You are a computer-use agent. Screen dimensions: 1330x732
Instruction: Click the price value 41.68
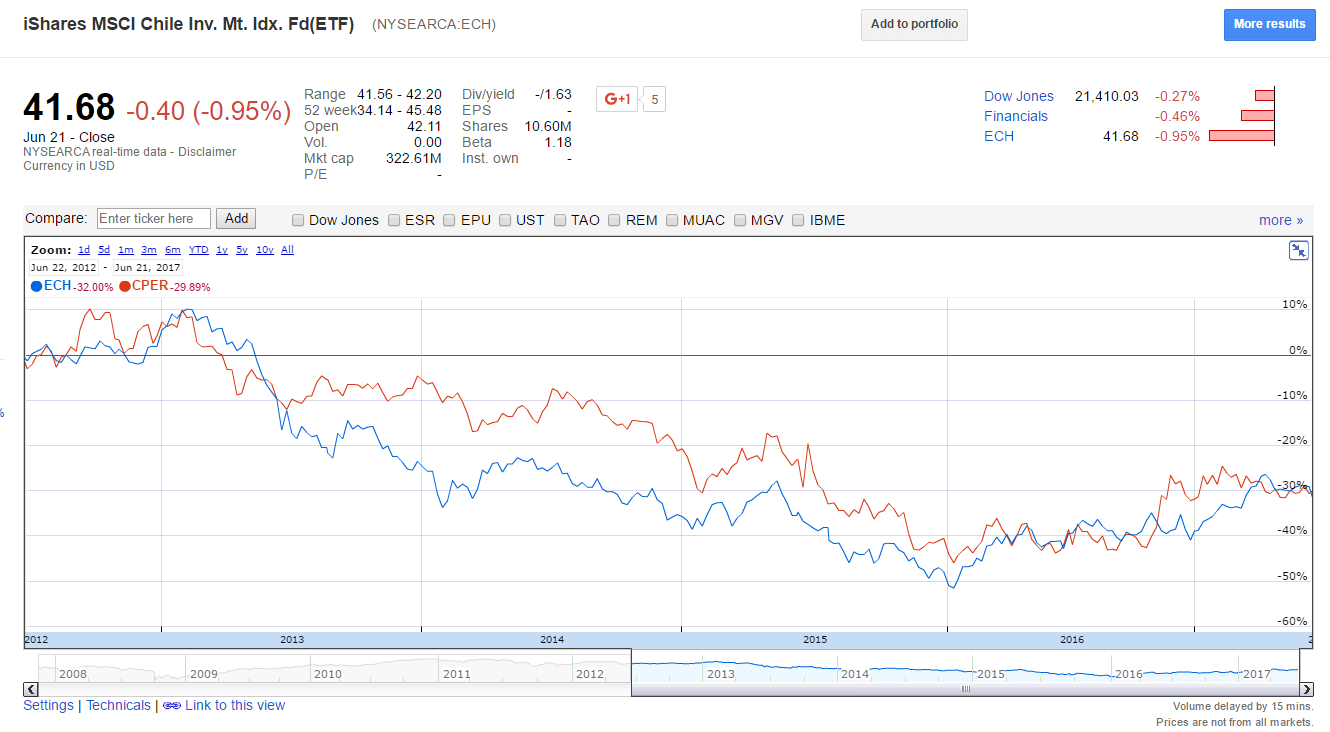69,107
